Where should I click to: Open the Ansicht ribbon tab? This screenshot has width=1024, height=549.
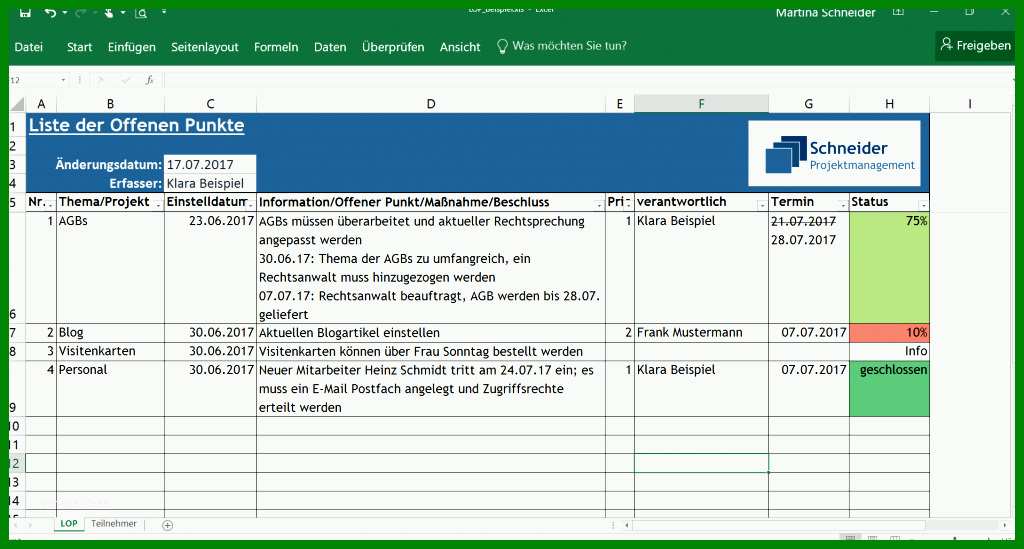(x=460, y=47)
